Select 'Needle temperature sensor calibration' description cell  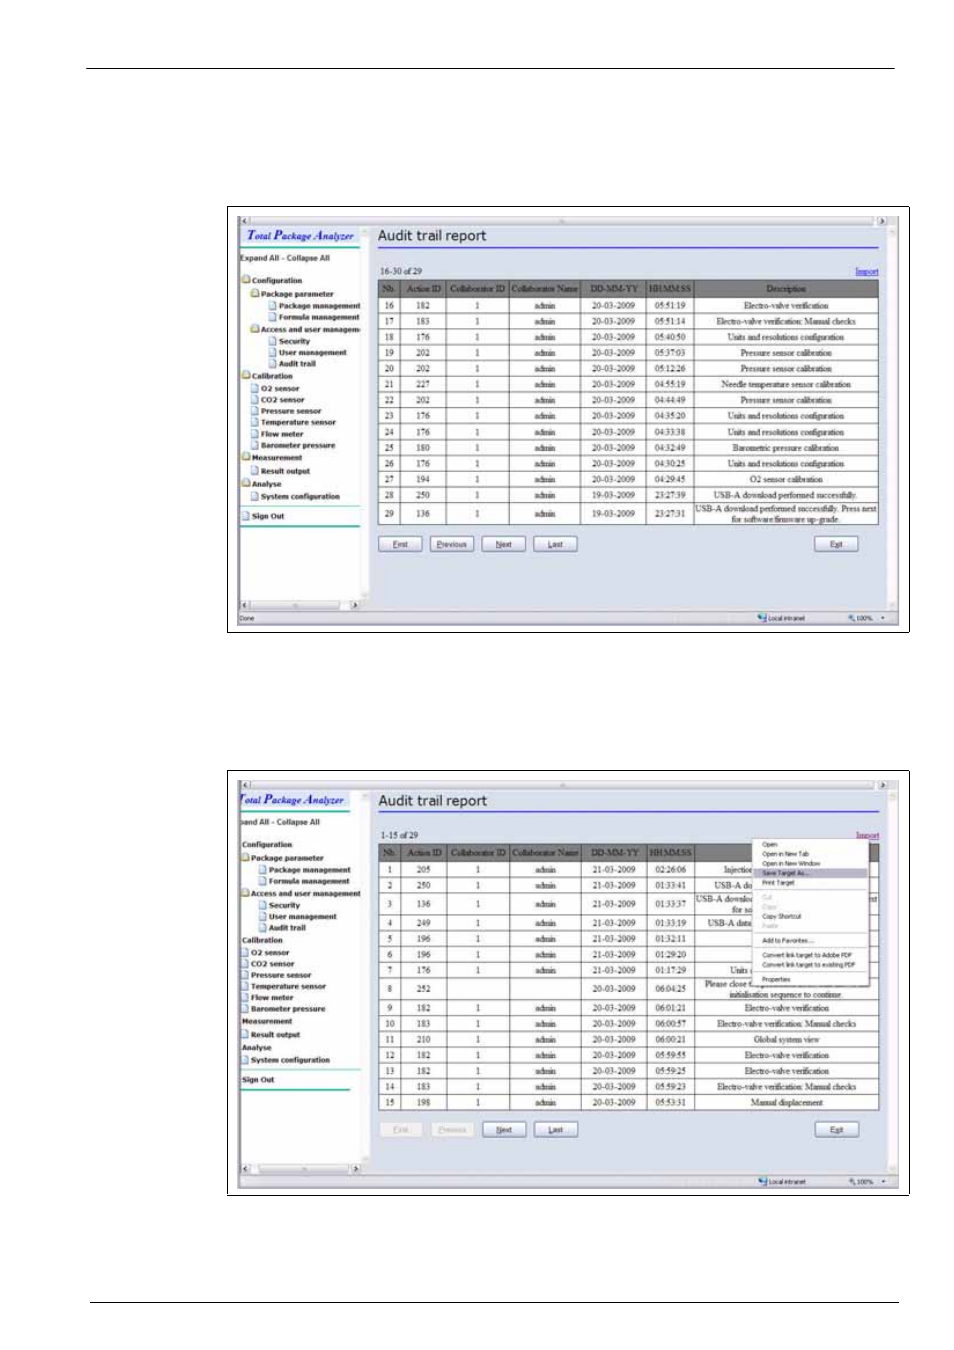(x=786, y=384)
